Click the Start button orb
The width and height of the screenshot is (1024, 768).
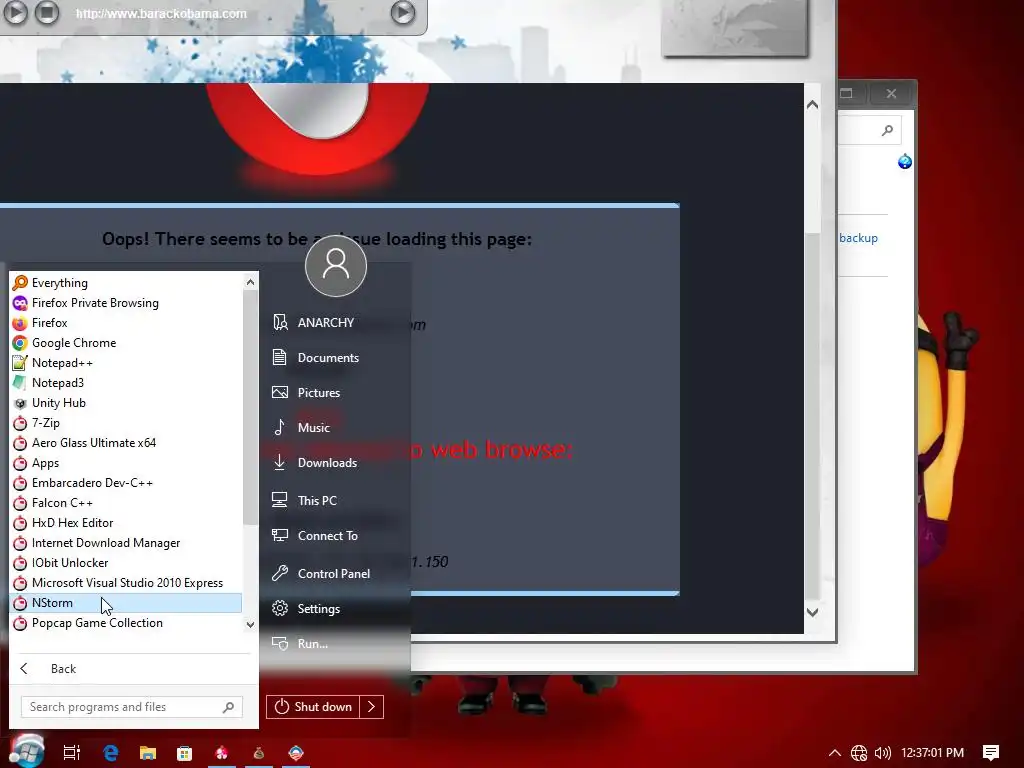click(x=26, y=751)
